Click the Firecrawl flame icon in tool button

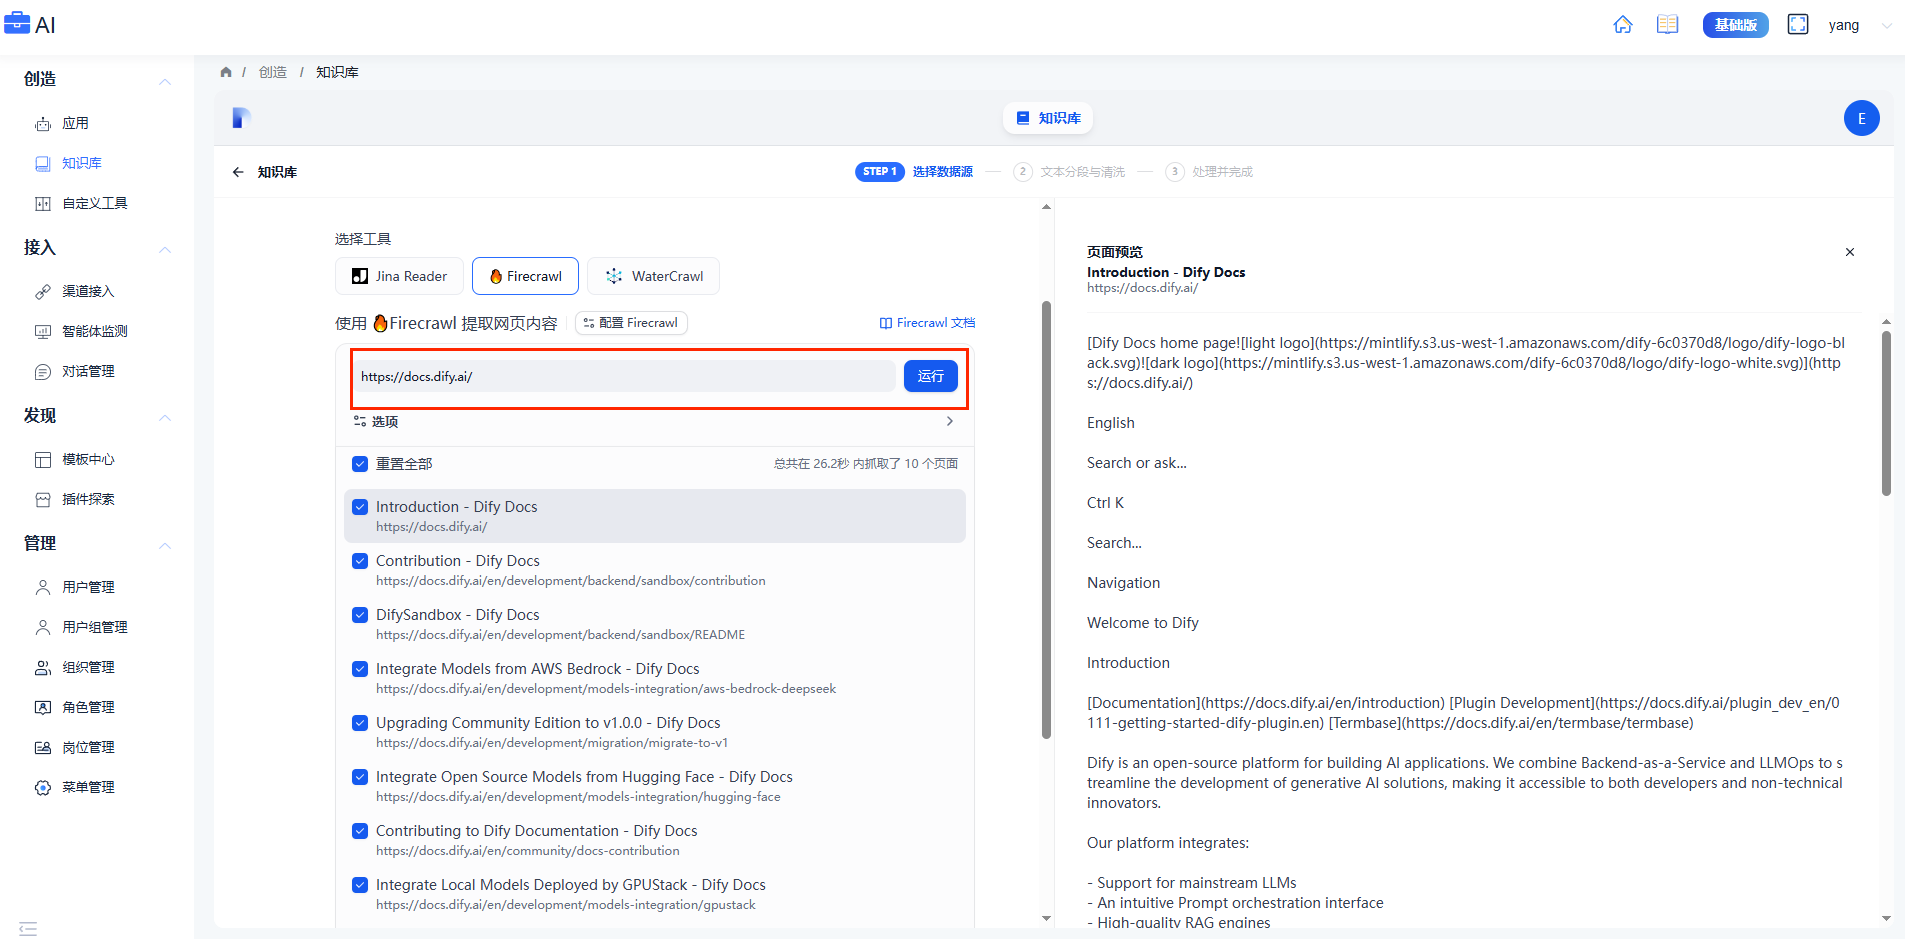(496, 276)
